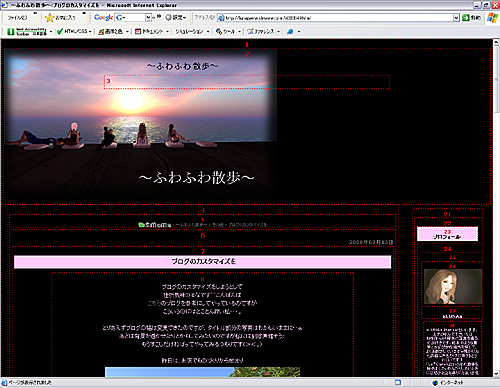
Task: Click the Google toolbar search field
Action: tap(130, 17)
